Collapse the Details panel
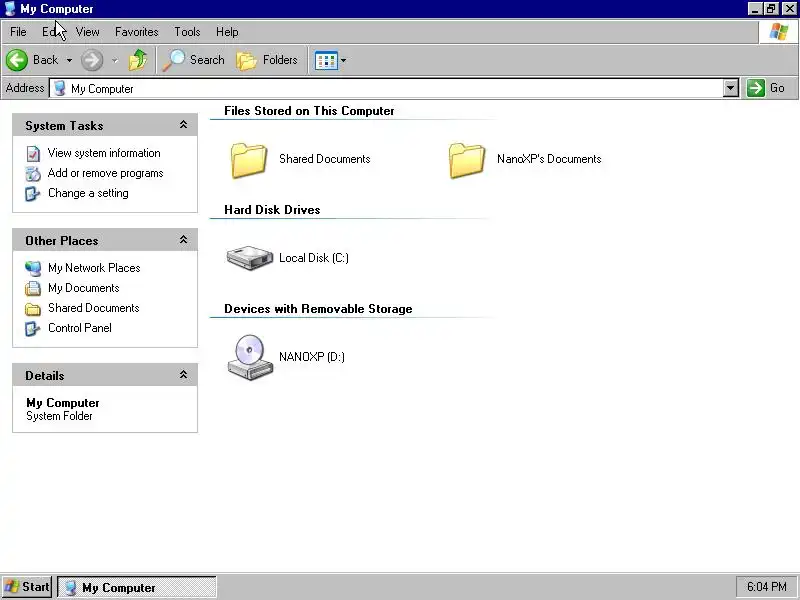Image resolution: width=800 pixels, height=600 pixels. 183,375
